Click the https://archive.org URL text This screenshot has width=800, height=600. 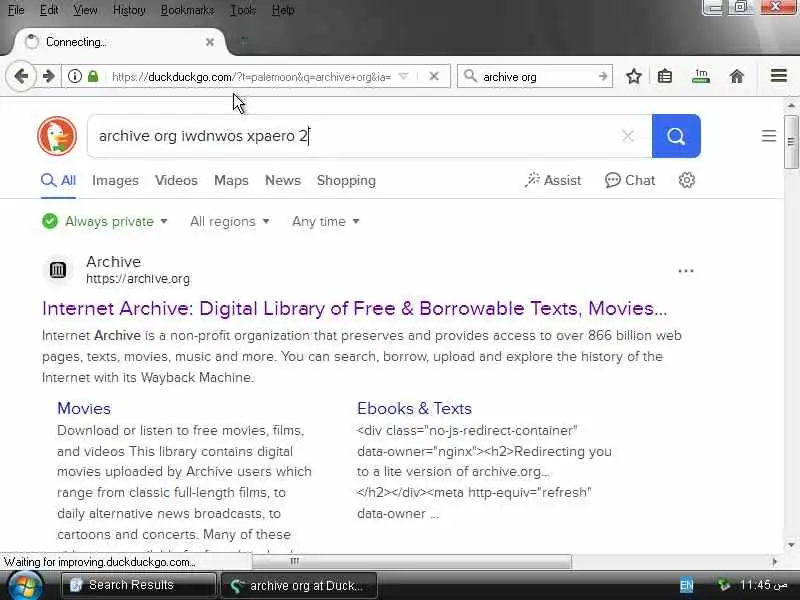click(x=138, y=279)
